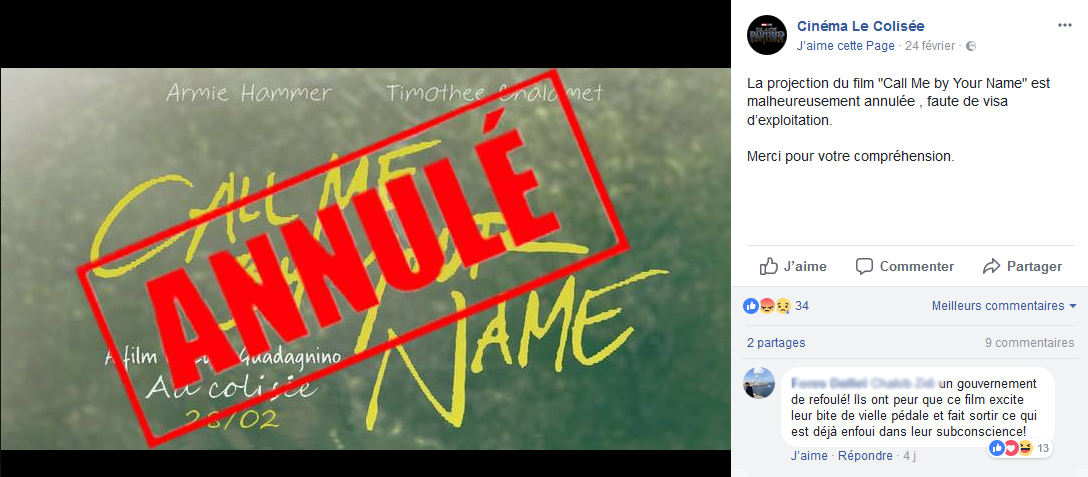Click the Commenter speech bubble button
Image resolution: width=1088 pixels, height=477 pixels.
[x=904, y=267]
